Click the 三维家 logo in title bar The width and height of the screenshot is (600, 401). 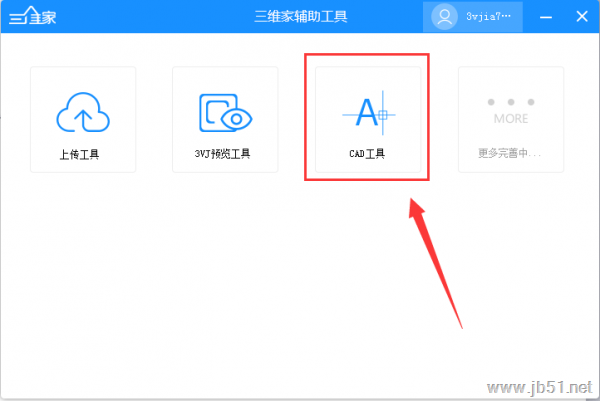33,16
